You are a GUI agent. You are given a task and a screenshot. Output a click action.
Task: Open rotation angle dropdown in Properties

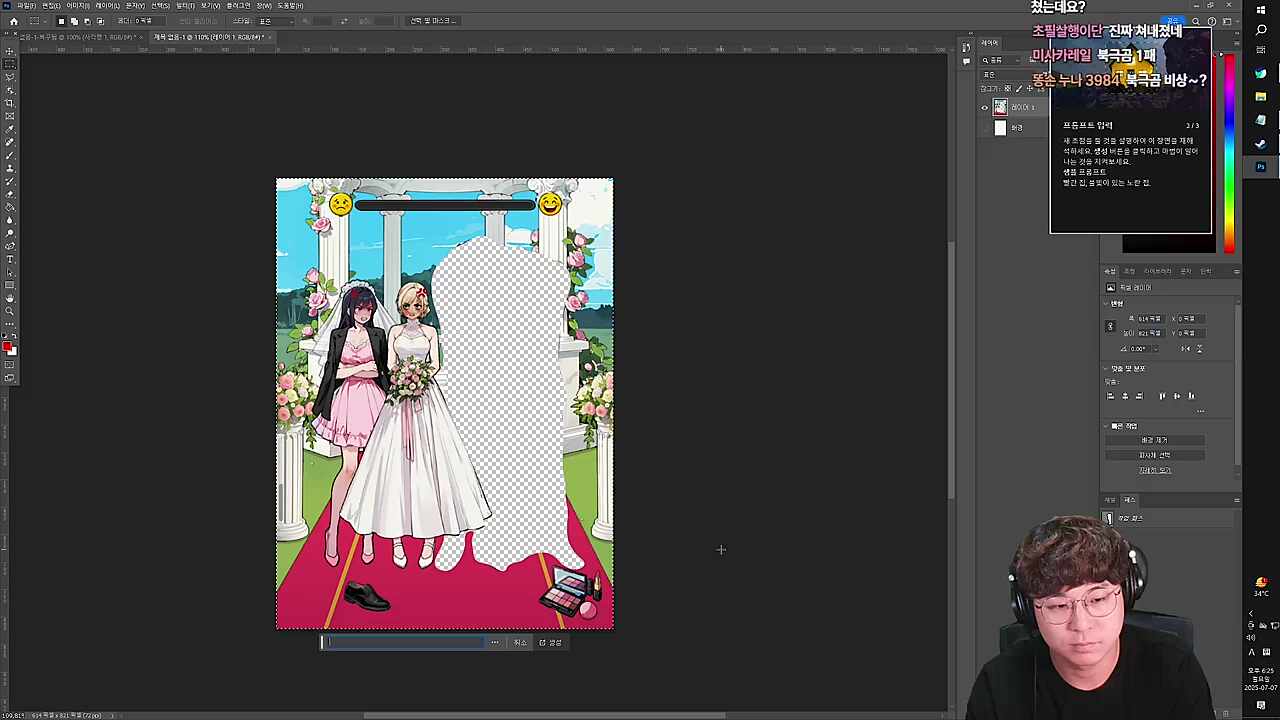pyautogui.click(x=1156, y=349)
